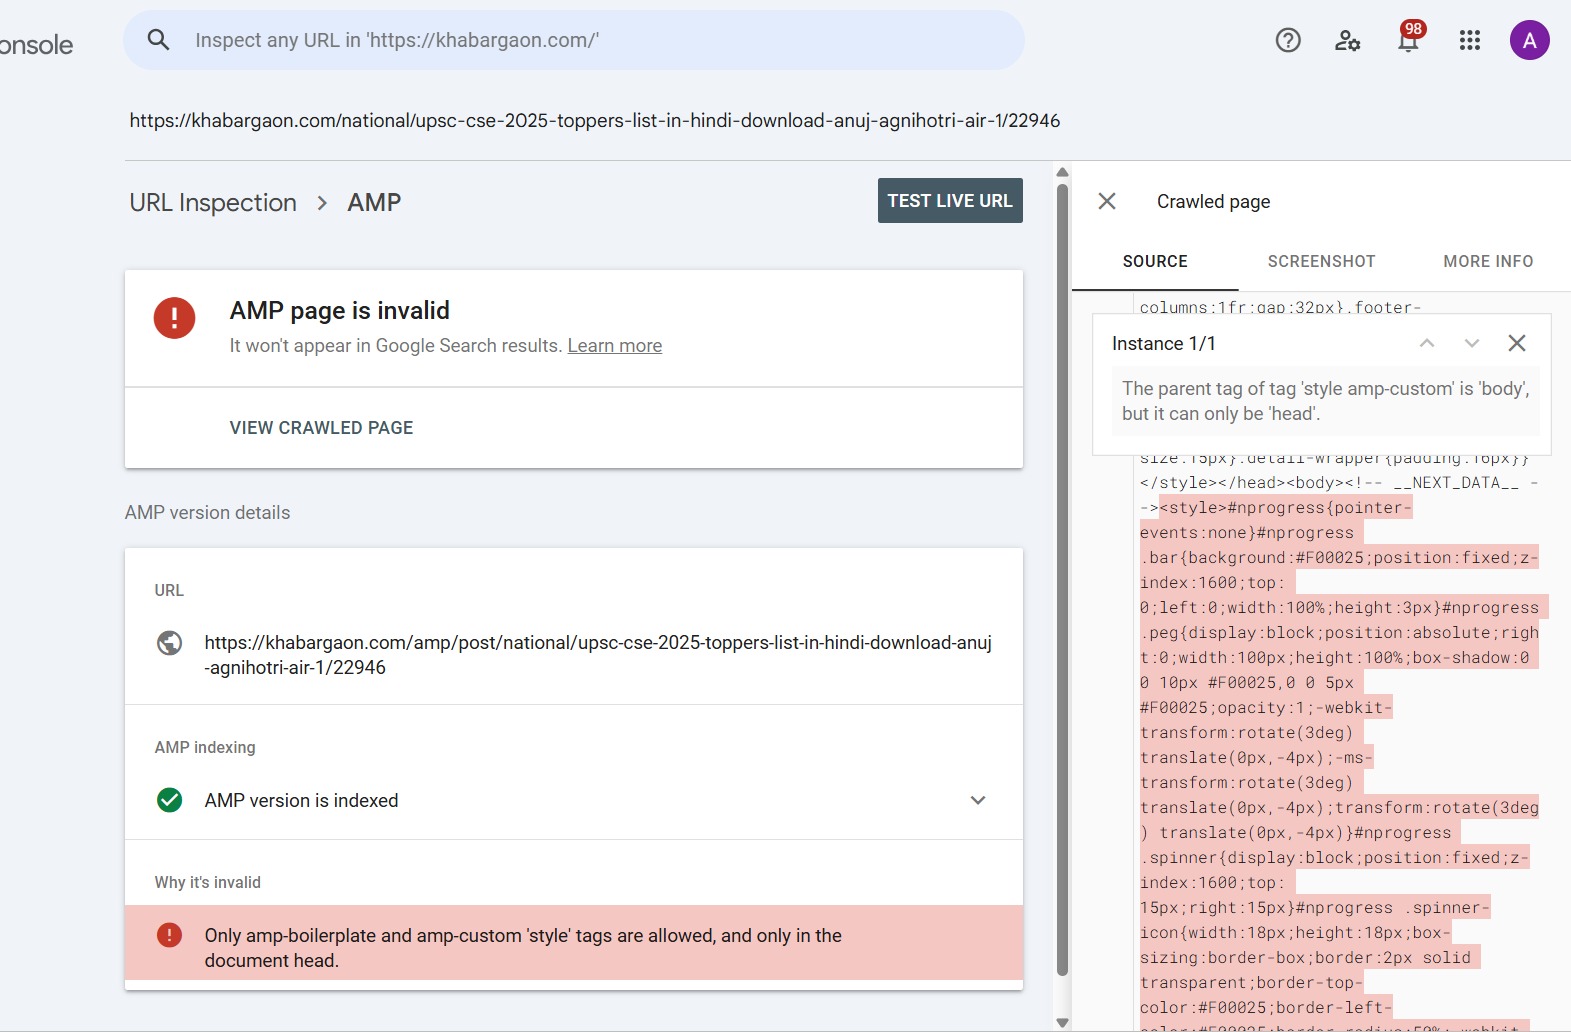1571x1032 pixels.
Task: Open notifications bell with 98 badge
Action: (x=1408, y=40)
